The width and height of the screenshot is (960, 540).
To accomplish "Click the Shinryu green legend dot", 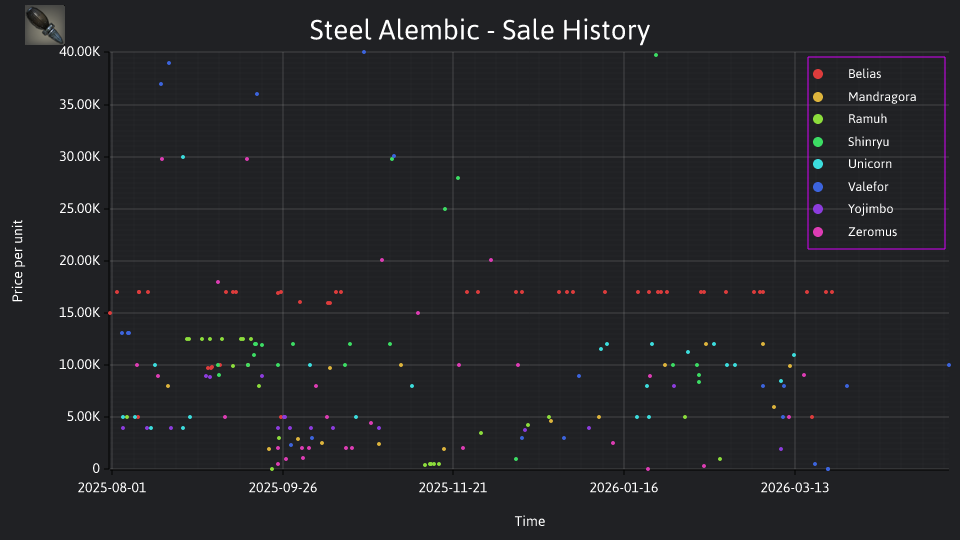I will pyautogui.click(x=818, y=142).
